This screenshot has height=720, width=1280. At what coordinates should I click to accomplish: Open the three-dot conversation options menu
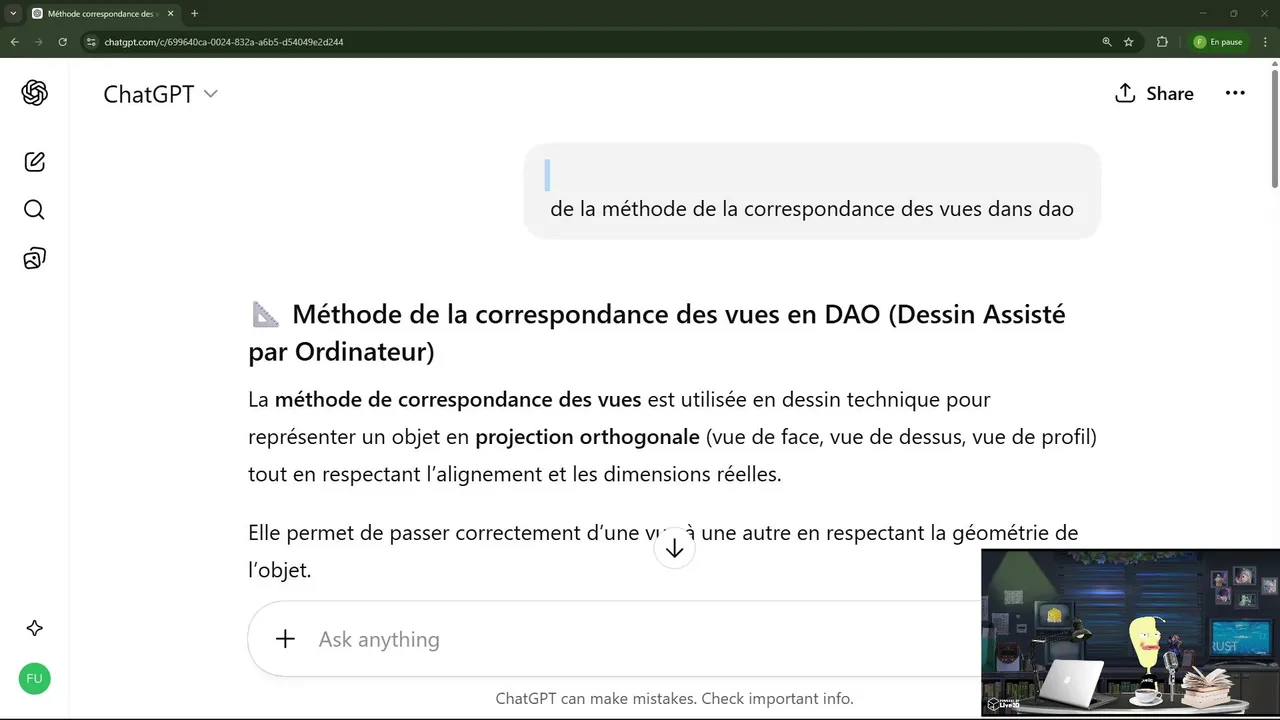(x=1235, y=93)
